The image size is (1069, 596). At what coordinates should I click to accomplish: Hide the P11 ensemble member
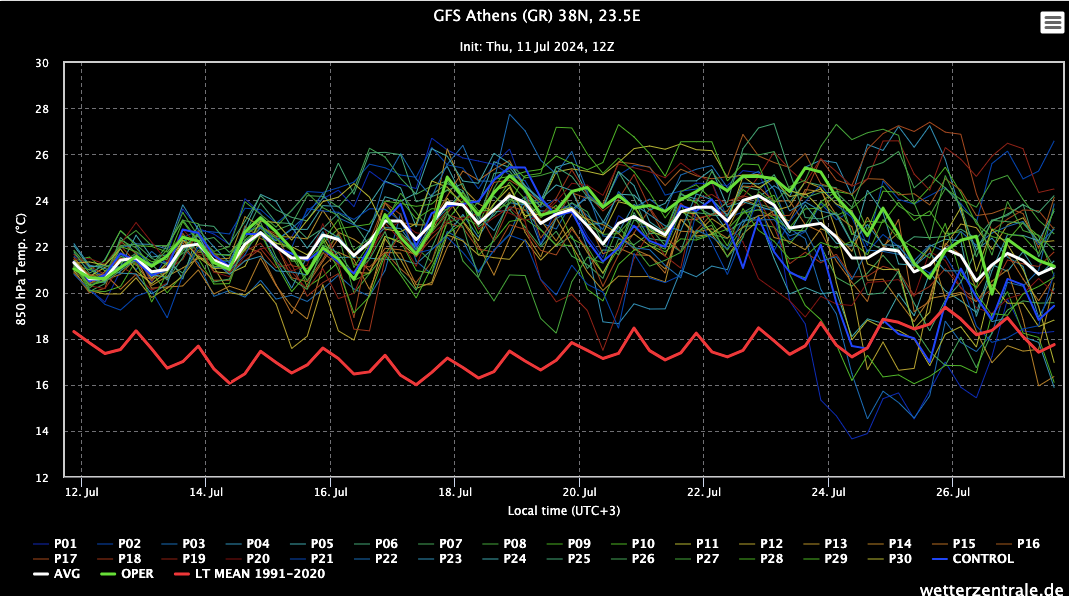pyautogui.click(x=697, y=543)
